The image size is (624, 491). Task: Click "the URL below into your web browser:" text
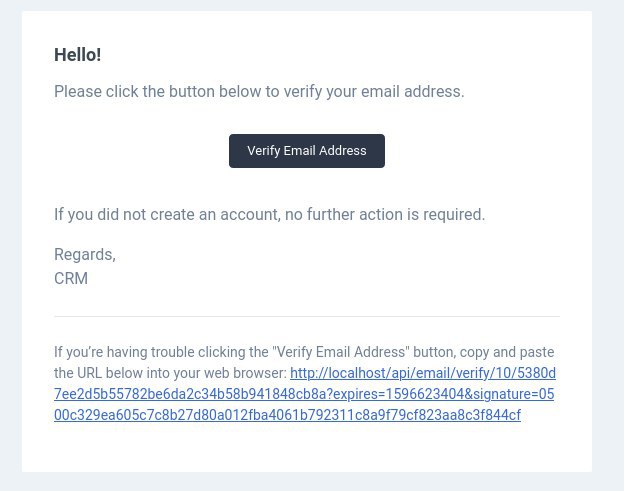170,374
